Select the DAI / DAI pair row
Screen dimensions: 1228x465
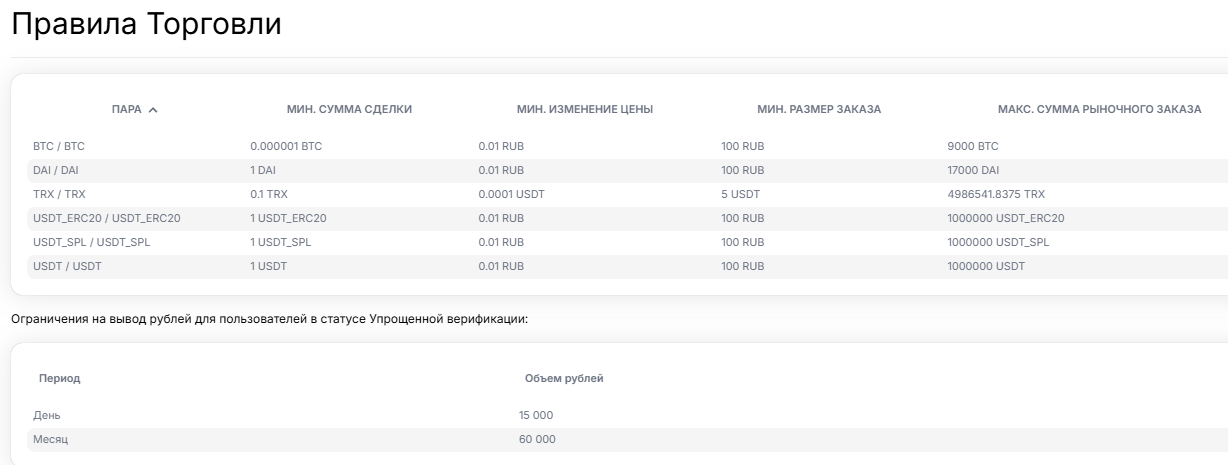pyautogui.click(x=57, y=170)
